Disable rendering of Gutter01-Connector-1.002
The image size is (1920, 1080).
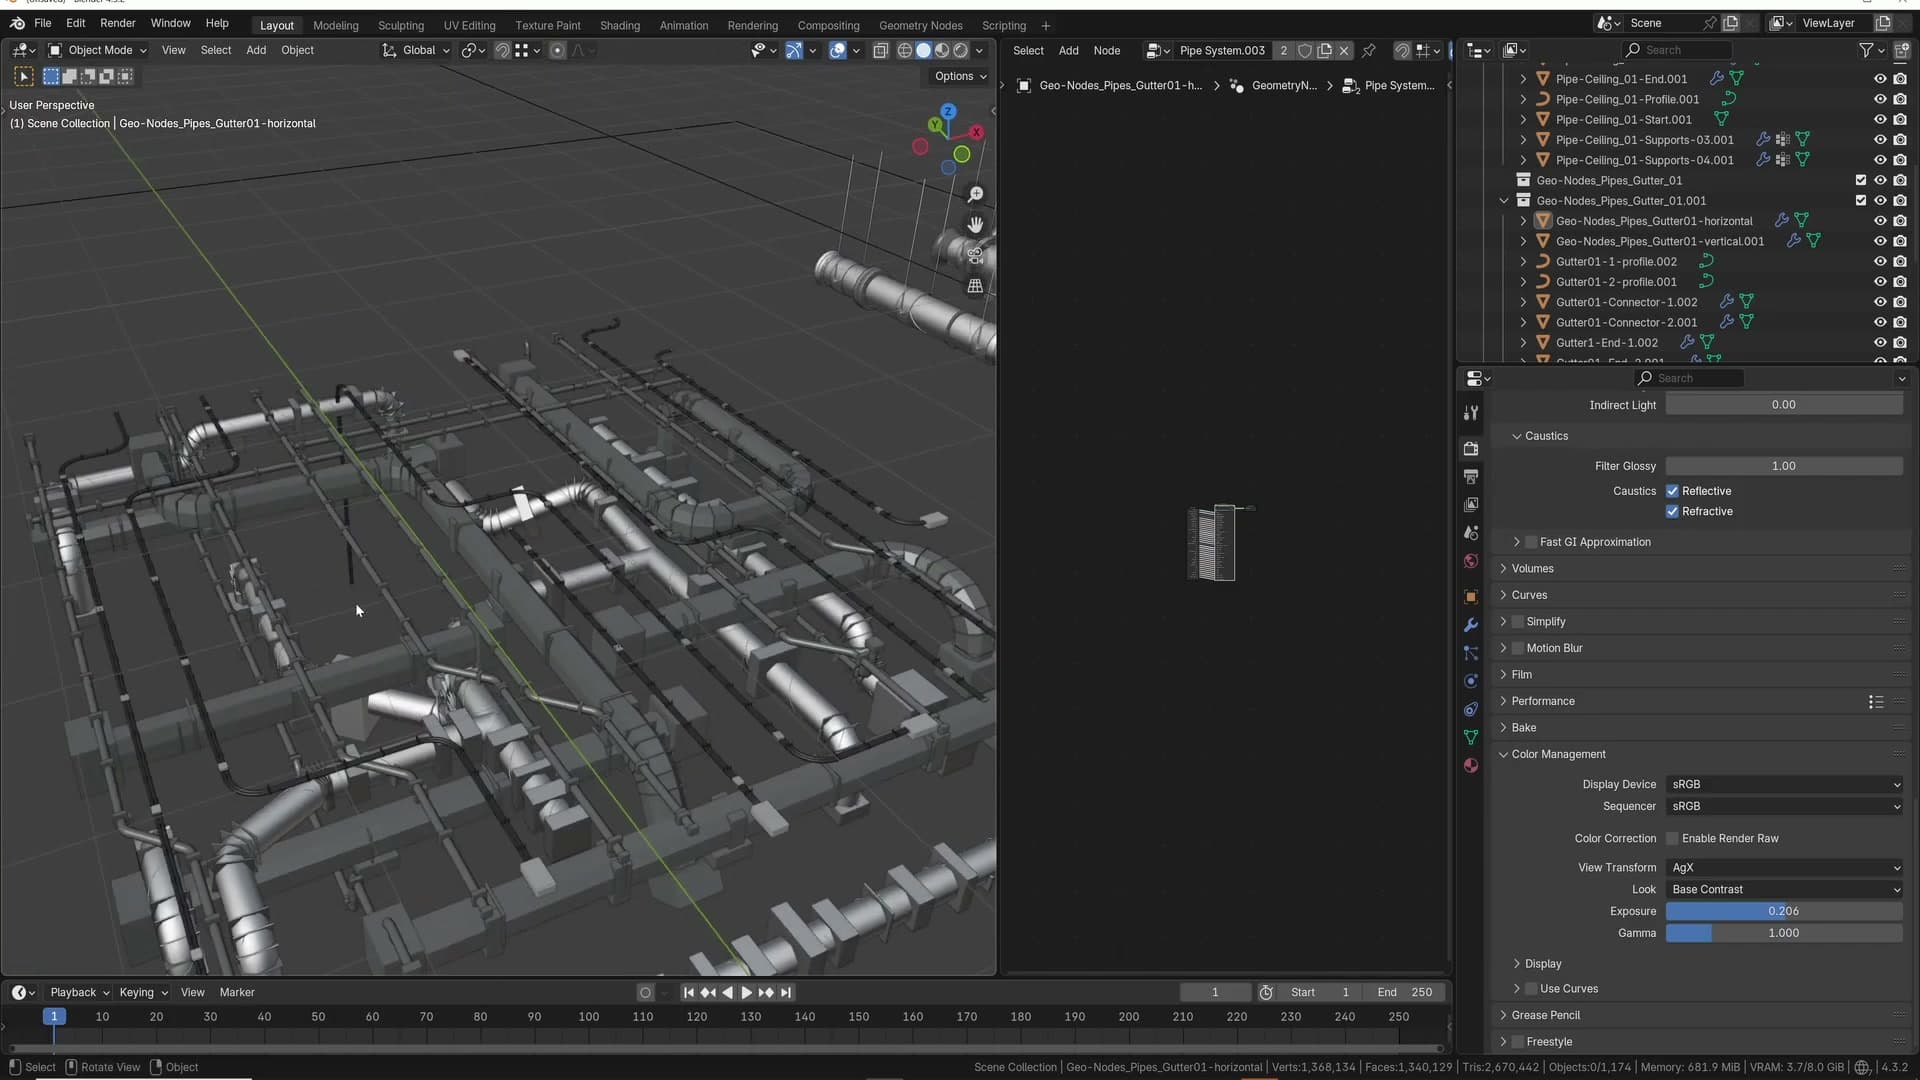pyautogui.click(x=1900, y=302)
